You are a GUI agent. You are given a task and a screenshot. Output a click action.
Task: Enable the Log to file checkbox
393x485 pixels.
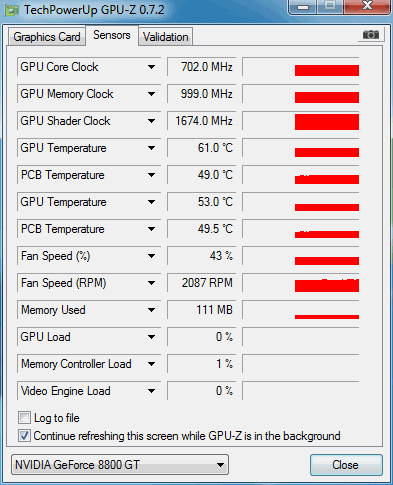[24, 417]
